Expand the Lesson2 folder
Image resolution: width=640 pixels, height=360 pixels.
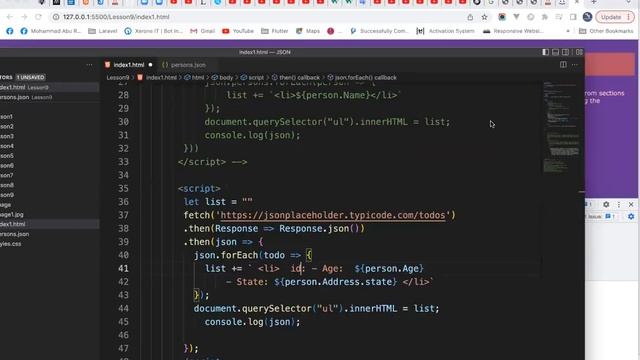point(49,127)
